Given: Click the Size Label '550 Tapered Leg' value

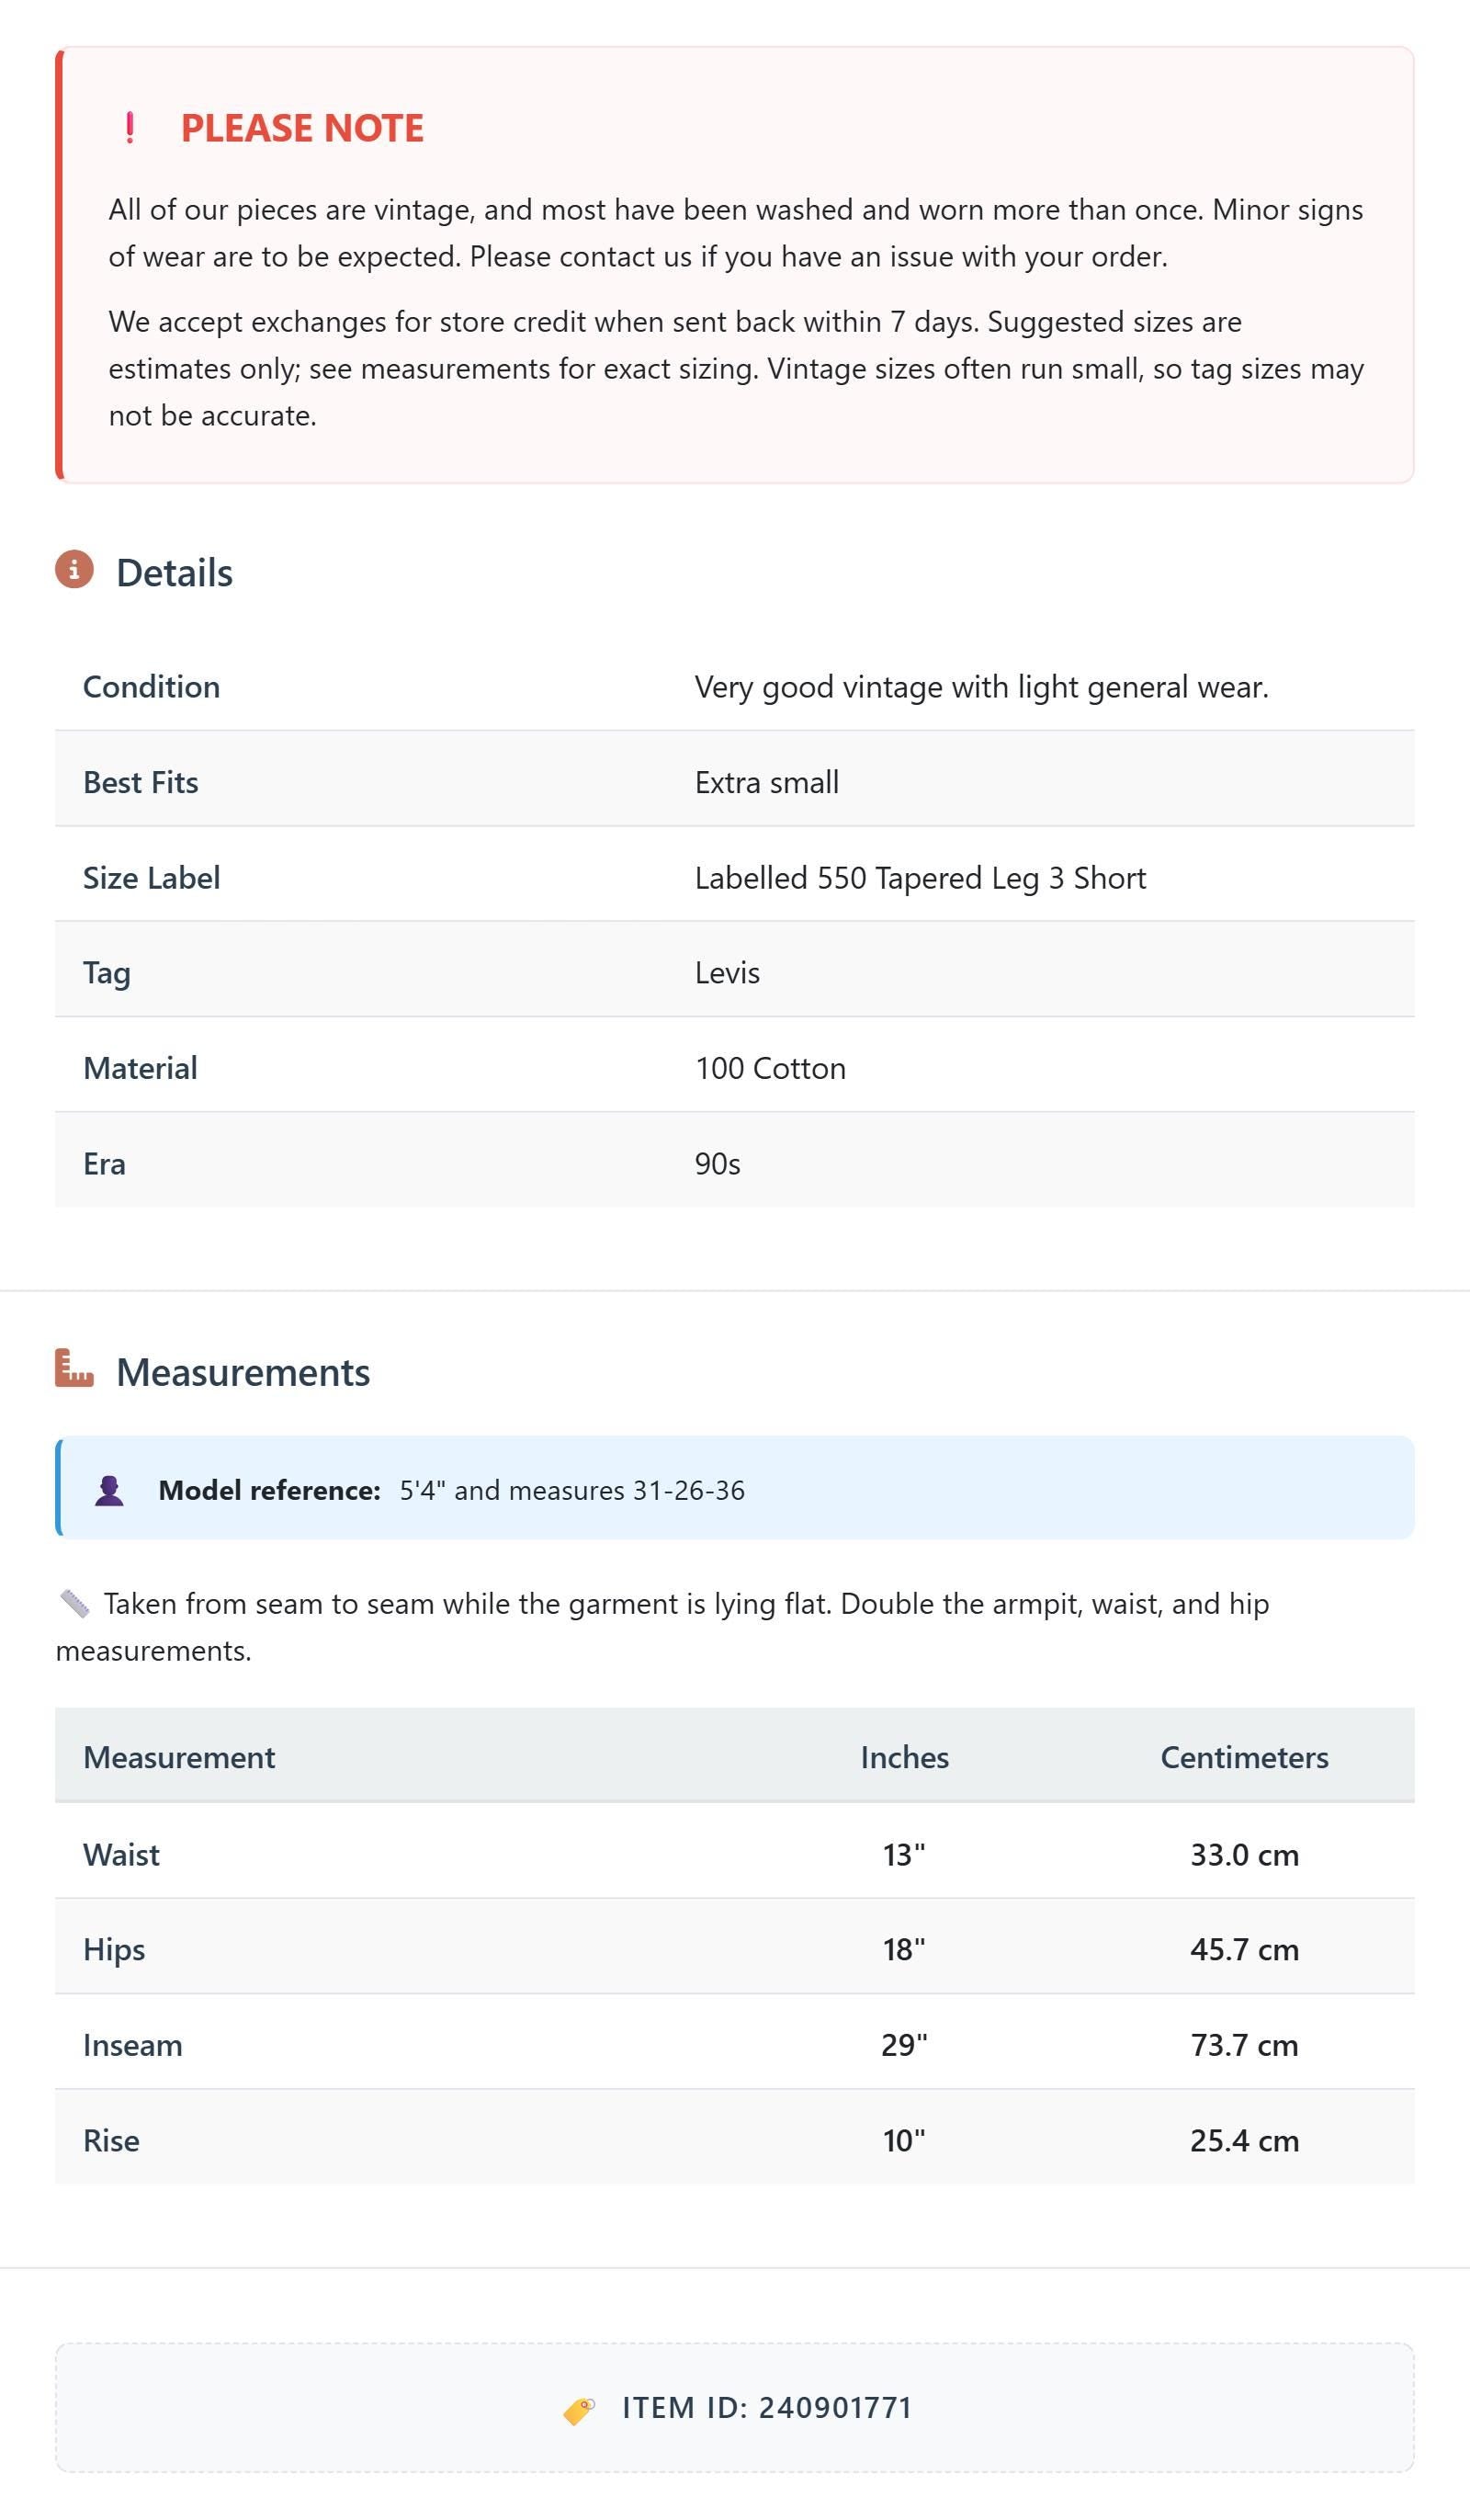Looking at the screenshot, I should point(920,878).
